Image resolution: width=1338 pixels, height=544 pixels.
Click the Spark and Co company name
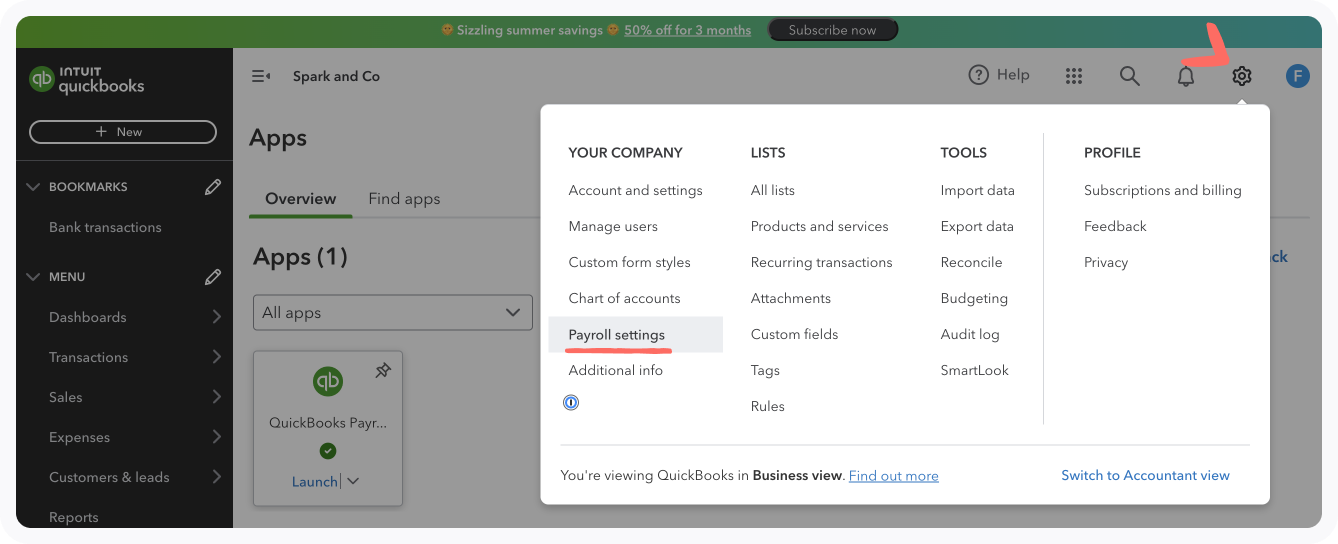coord(336,76)
